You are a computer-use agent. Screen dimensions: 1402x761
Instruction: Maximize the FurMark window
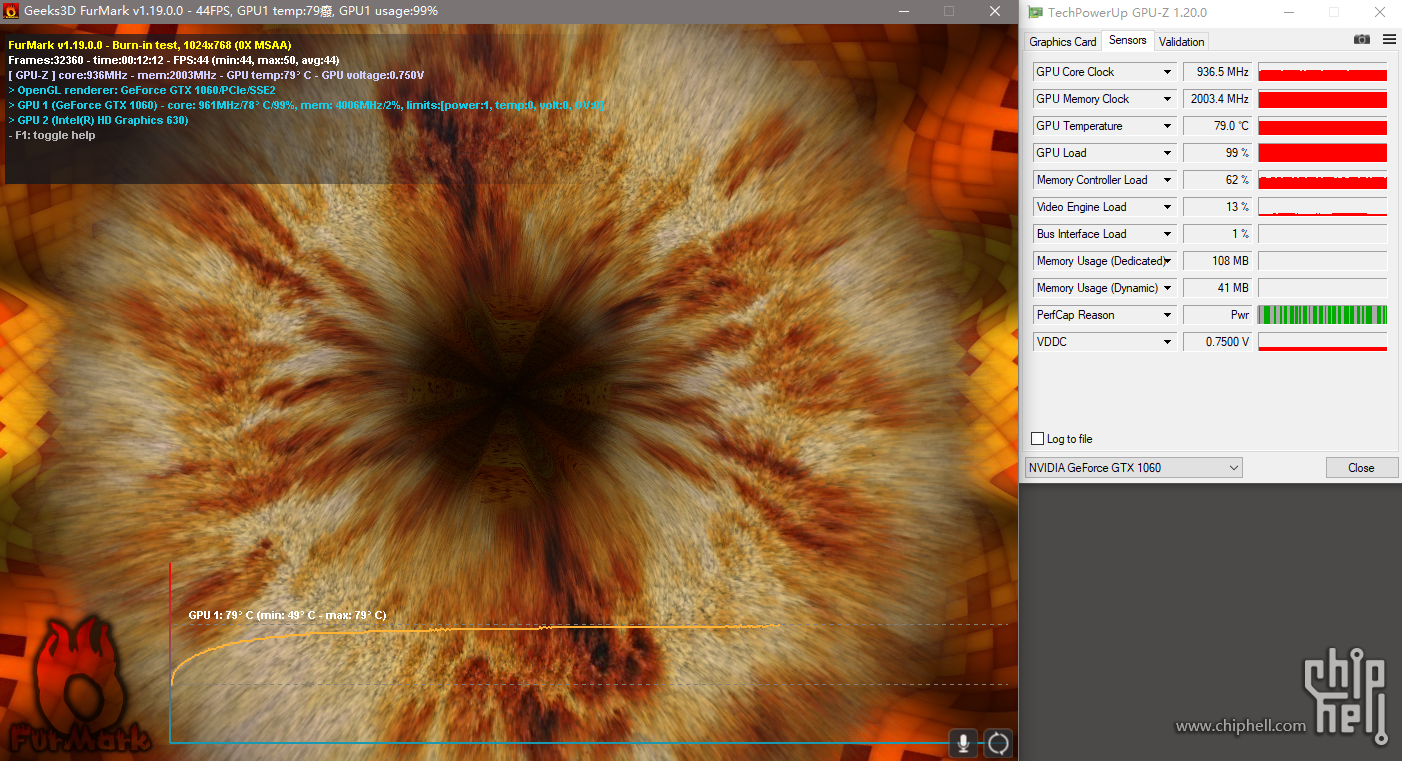tap(949, 11)
